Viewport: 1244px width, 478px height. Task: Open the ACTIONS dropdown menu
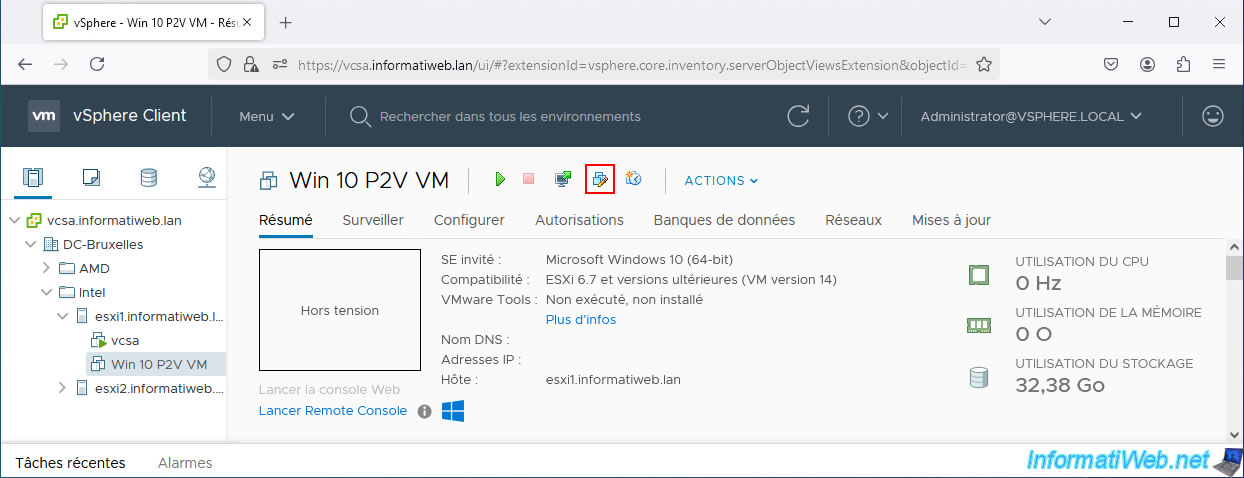click(721, 181)
